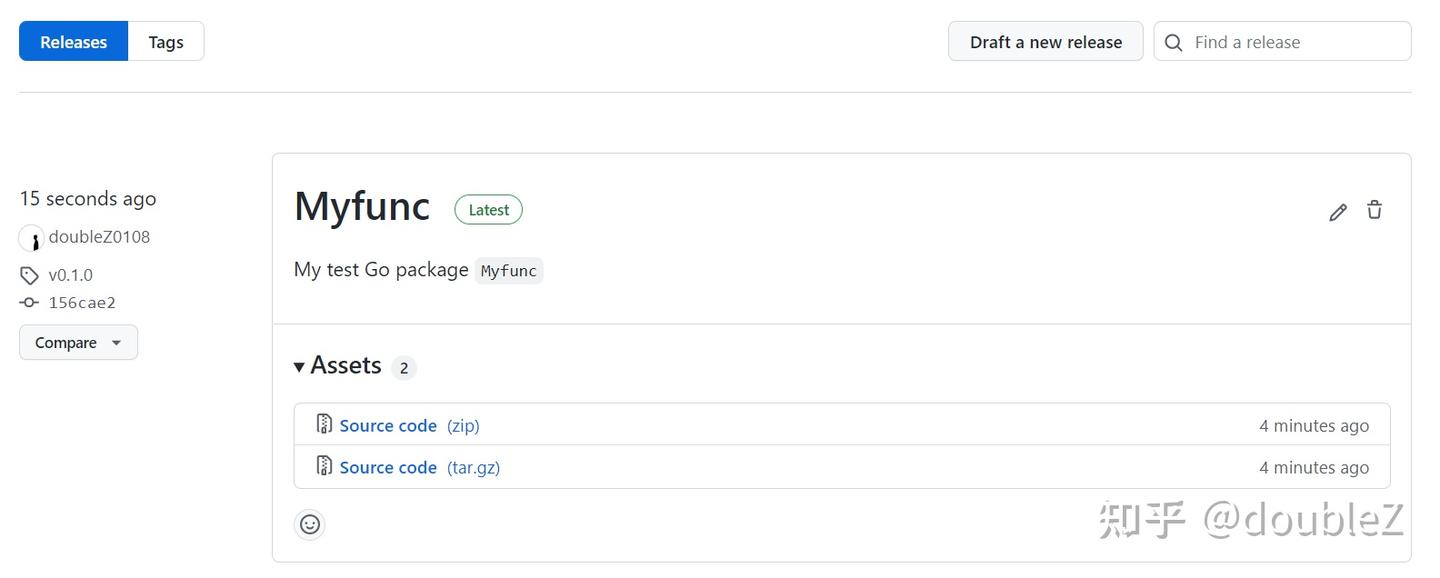
Task: Click Draft a new release button
Action: point(1045,42)
